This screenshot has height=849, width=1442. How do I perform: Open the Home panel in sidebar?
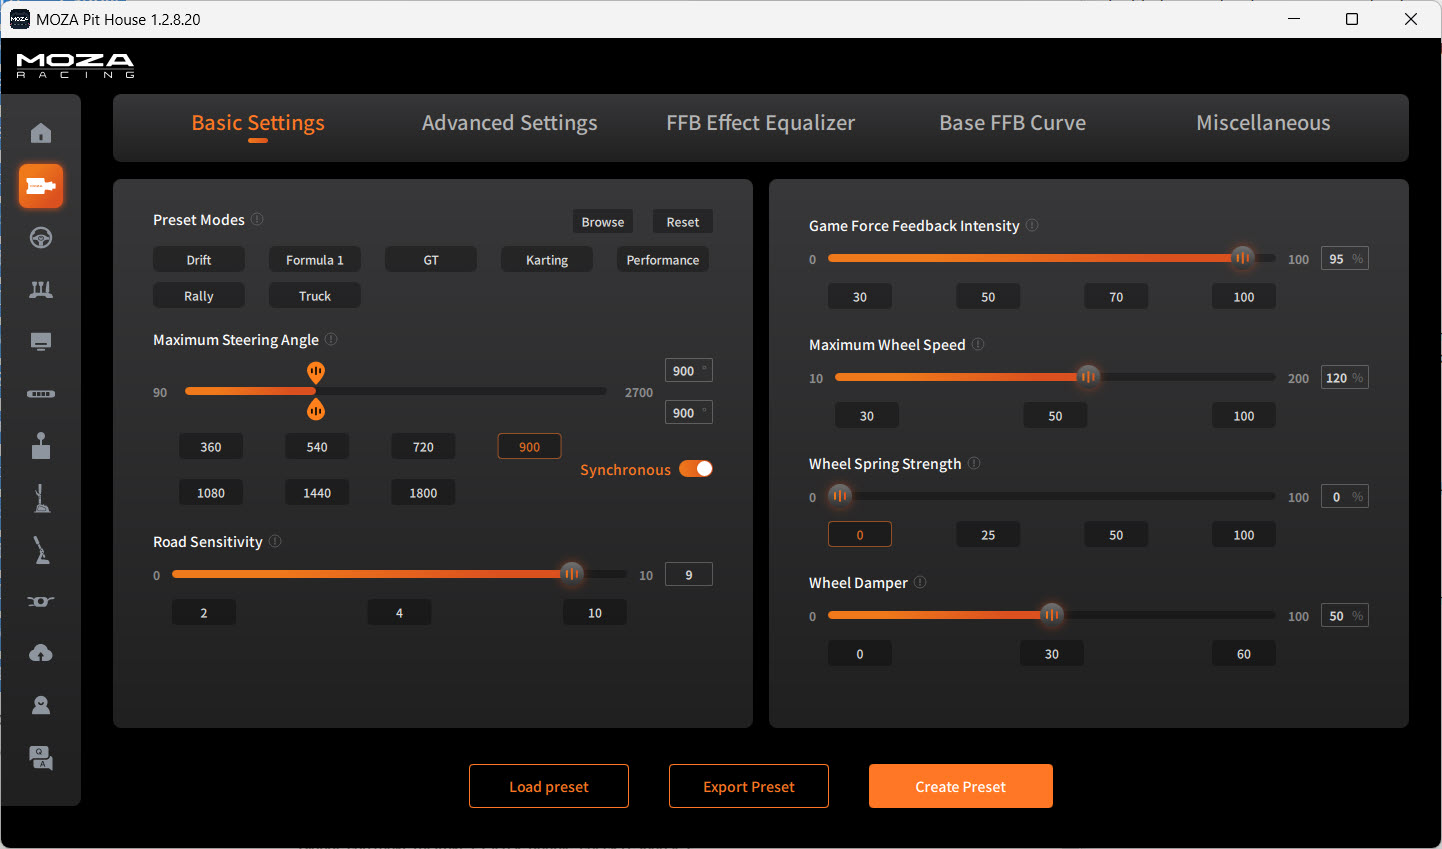[x=41, y=132]
